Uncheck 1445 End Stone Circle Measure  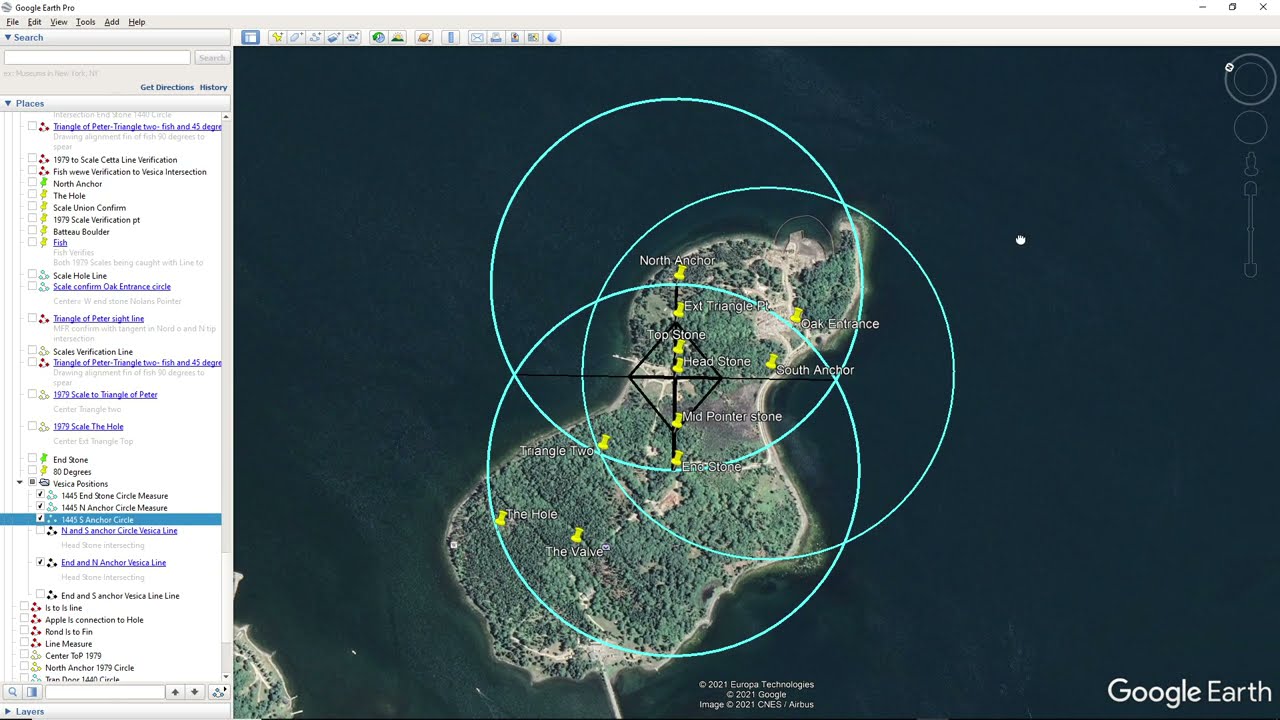pyautogui.click(x=40, y=495)
